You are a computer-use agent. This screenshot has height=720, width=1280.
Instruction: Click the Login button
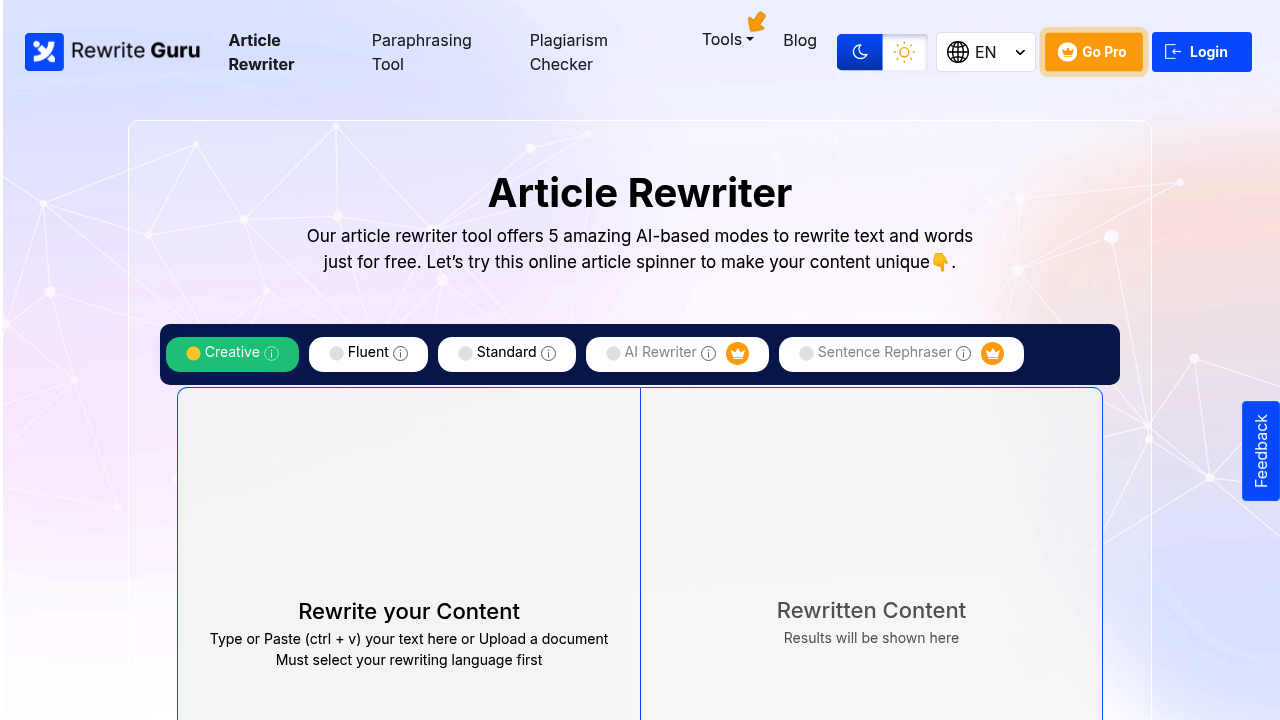(1202, 52)
